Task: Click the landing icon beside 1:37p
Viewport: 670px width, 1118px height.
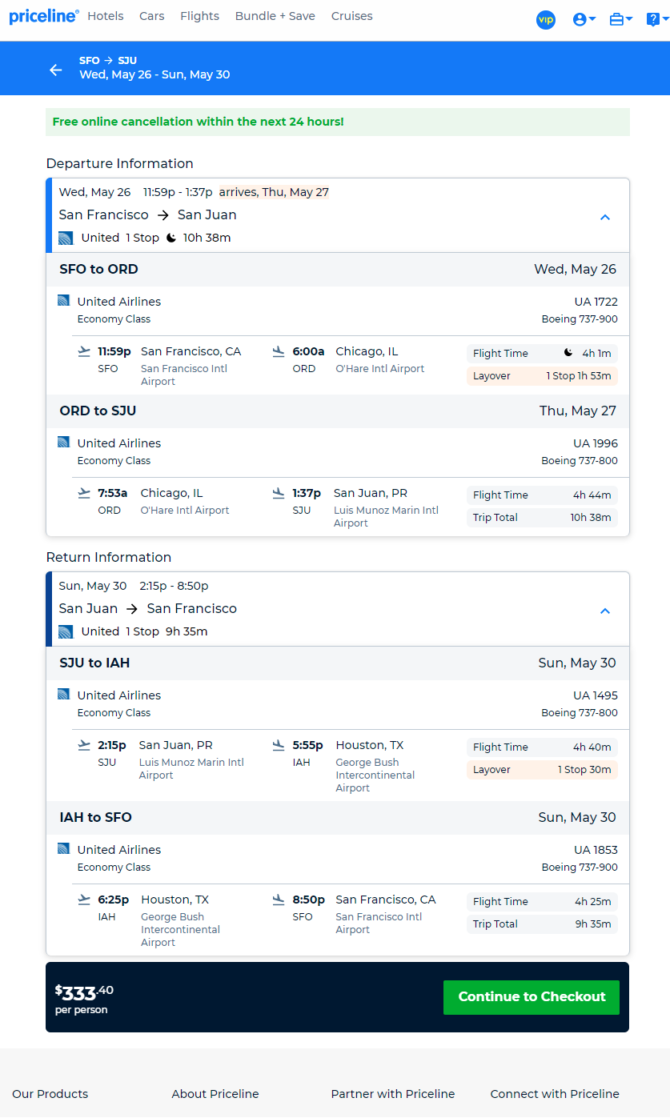Action: tap(279, 493)
